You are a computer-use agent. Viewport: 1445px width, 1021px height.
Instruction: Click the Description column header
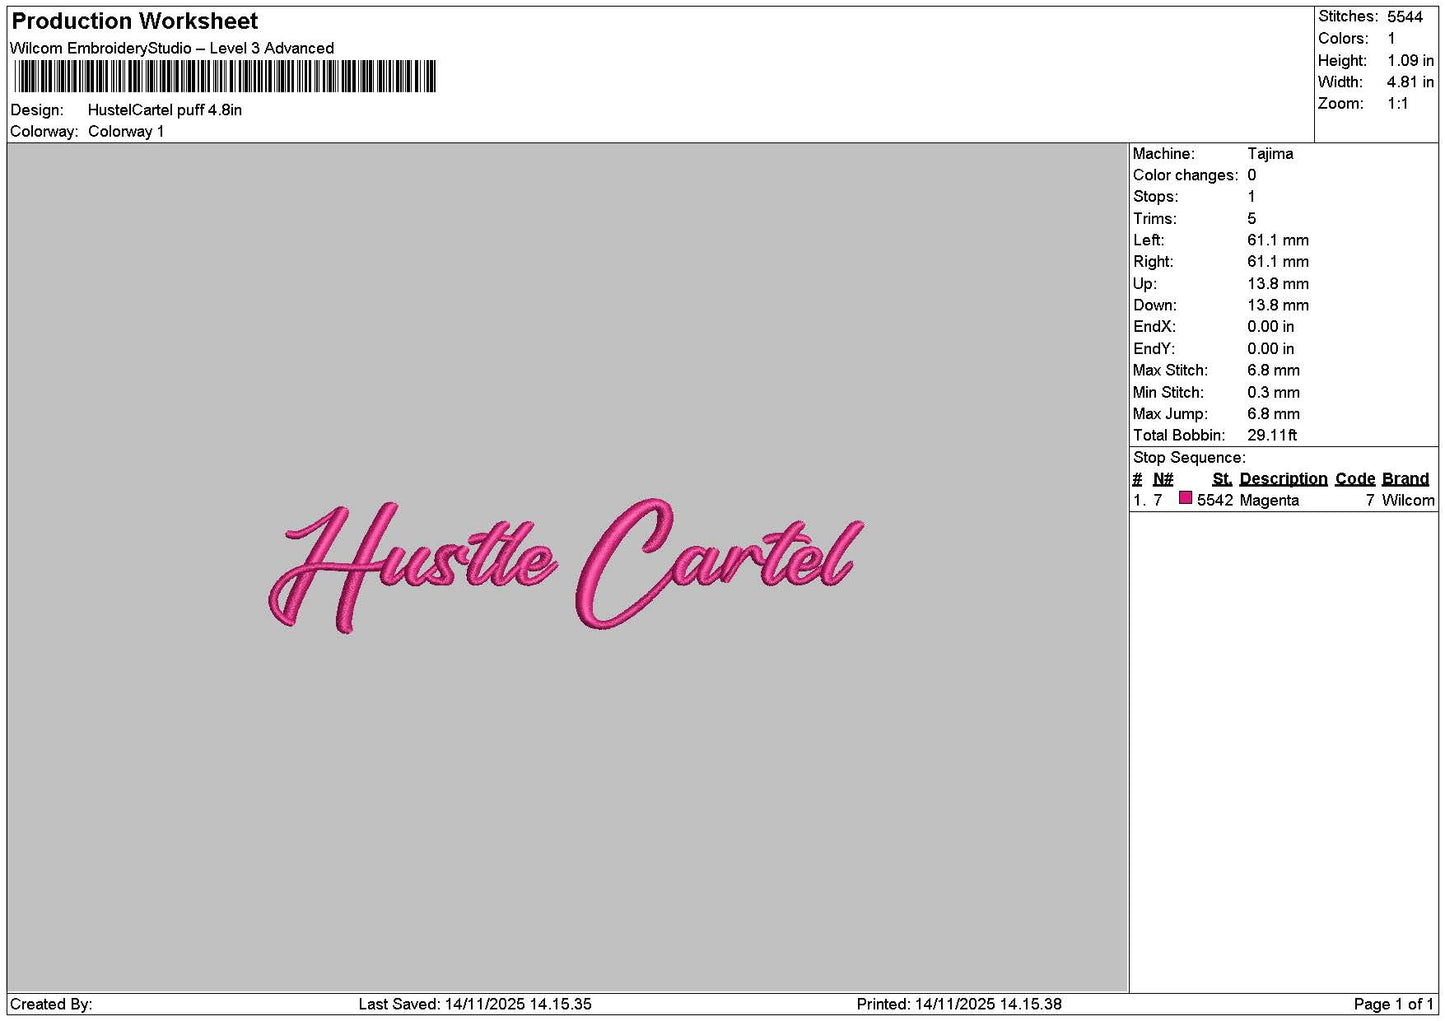1283,479
